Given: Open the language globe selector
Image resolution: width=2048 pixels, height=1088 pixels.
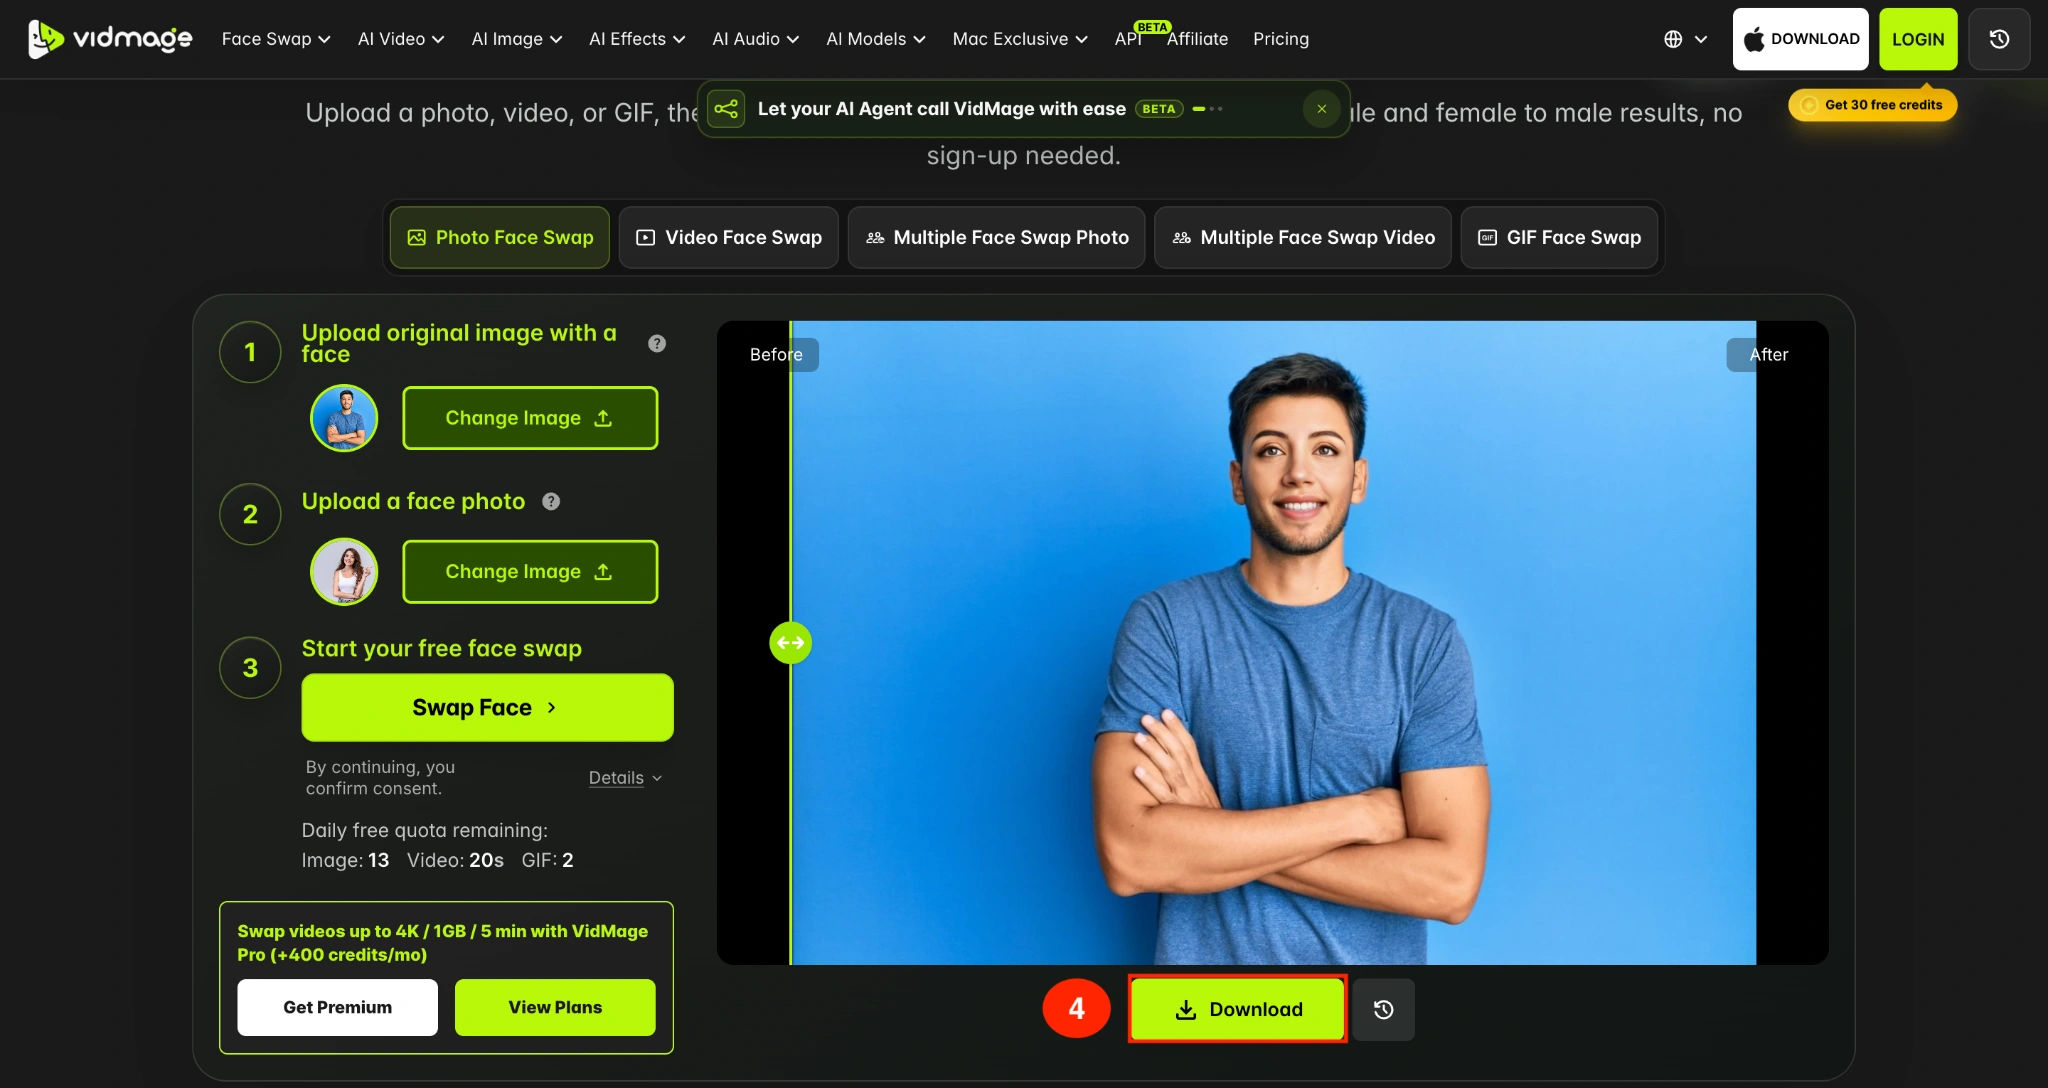Looking at the screenshot, I should (1685, 39).
